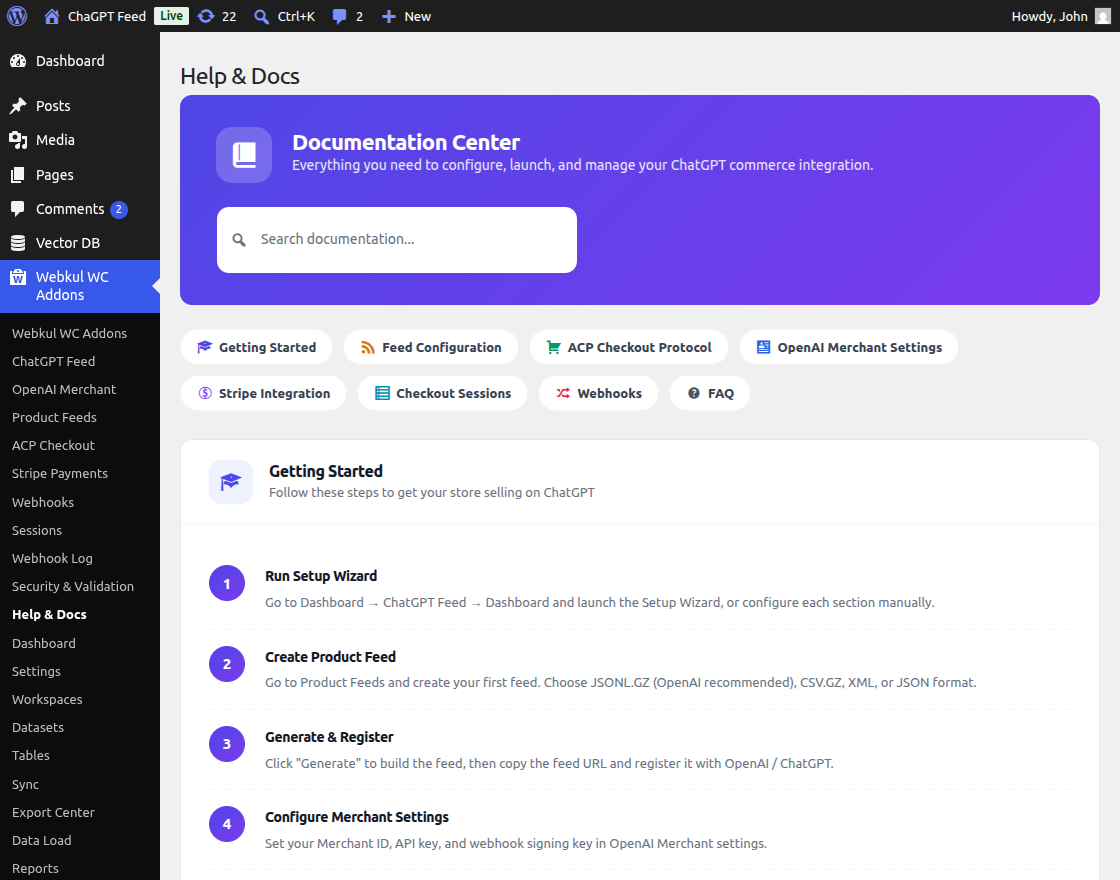Open Workspaces in sidebar submenu

(x=47, y=699)
